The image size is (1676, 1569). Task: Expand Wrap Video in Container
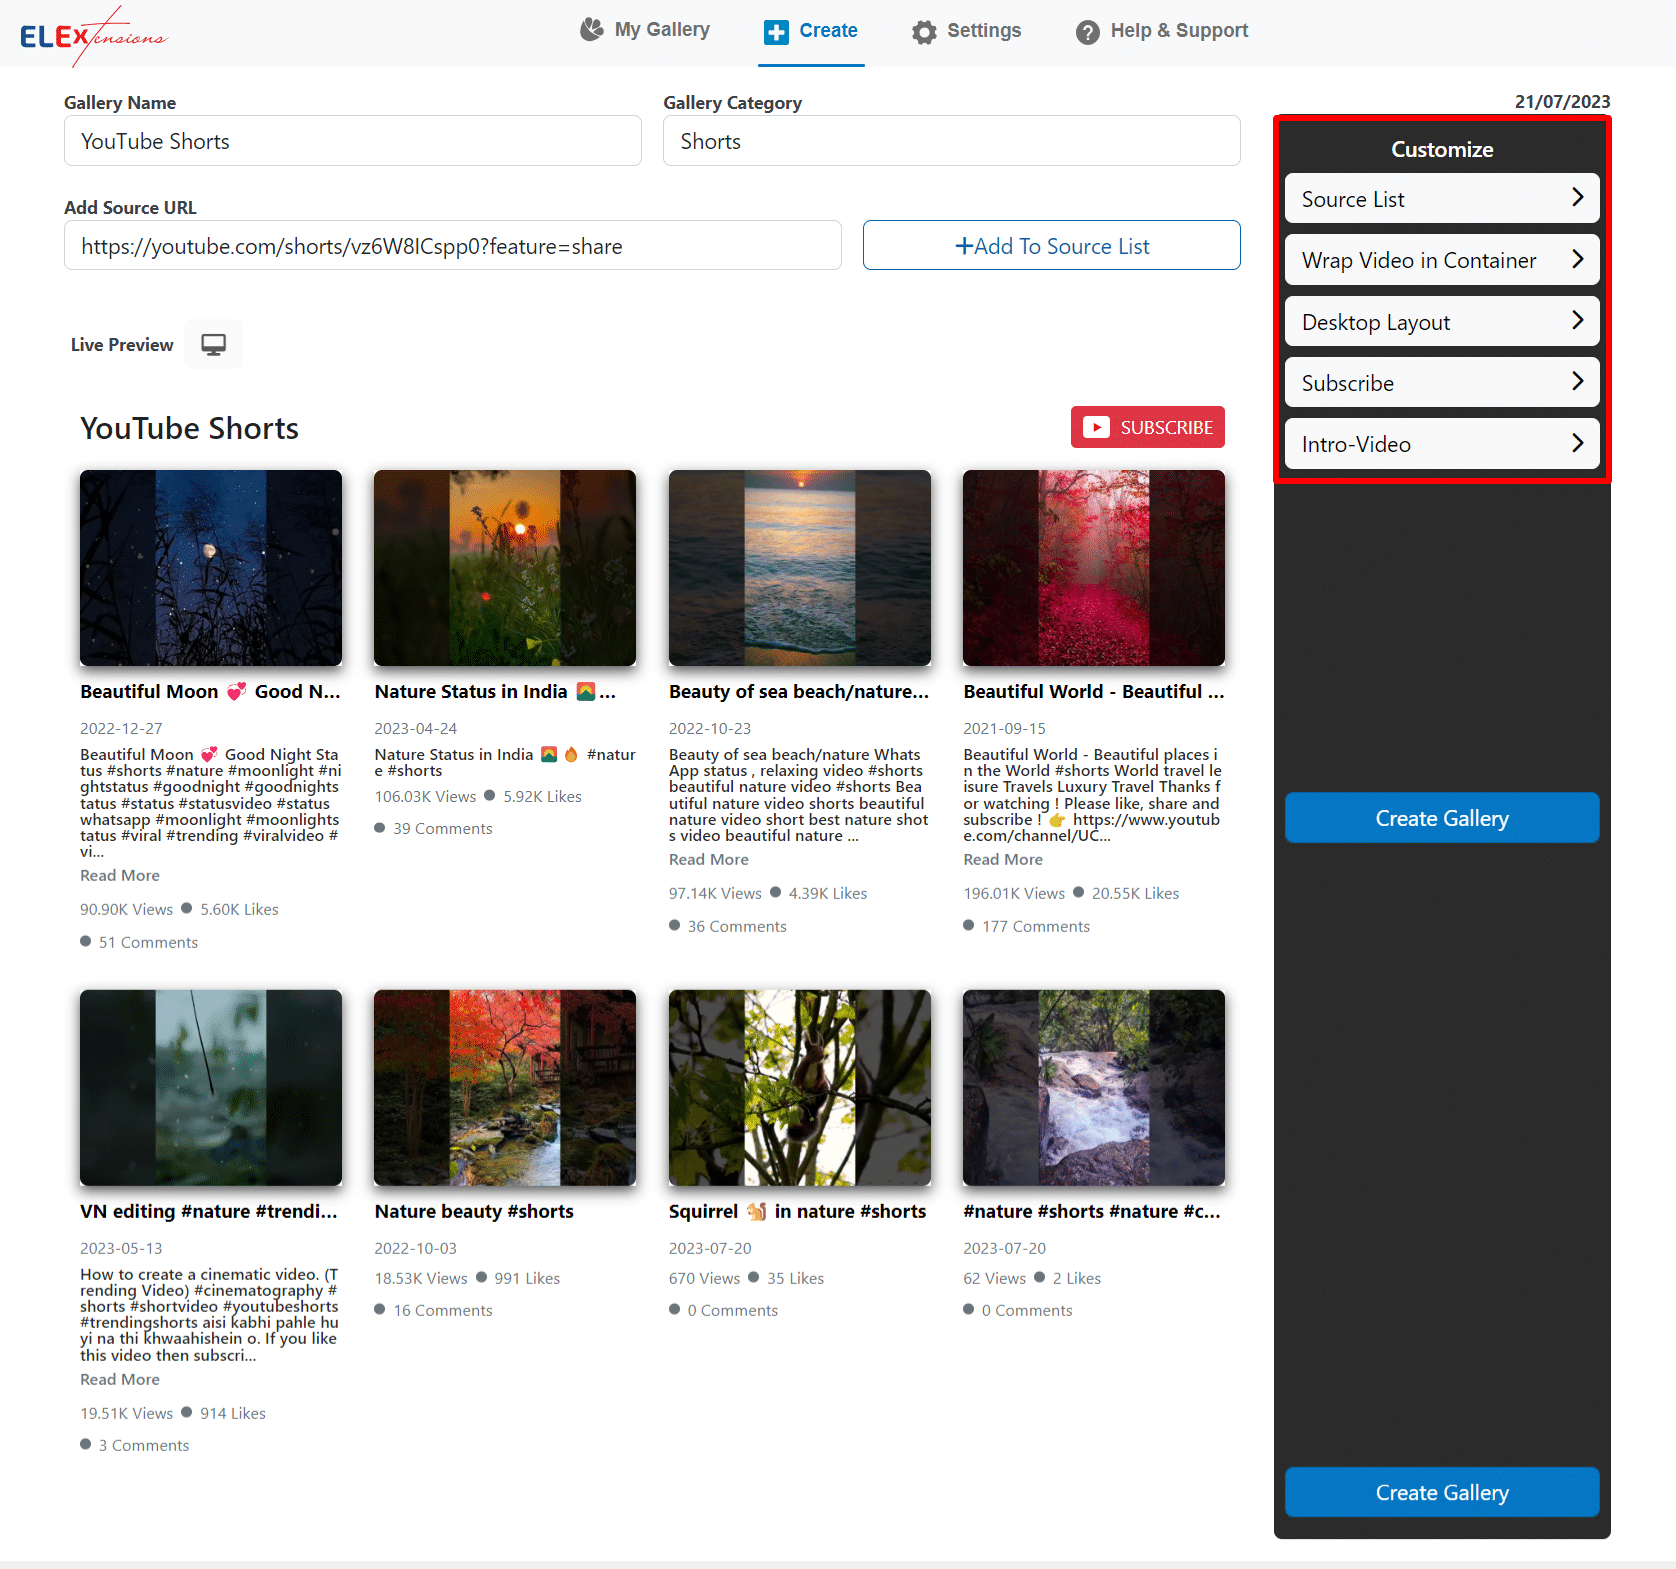pyautogui.click(x=1442, y=260)
